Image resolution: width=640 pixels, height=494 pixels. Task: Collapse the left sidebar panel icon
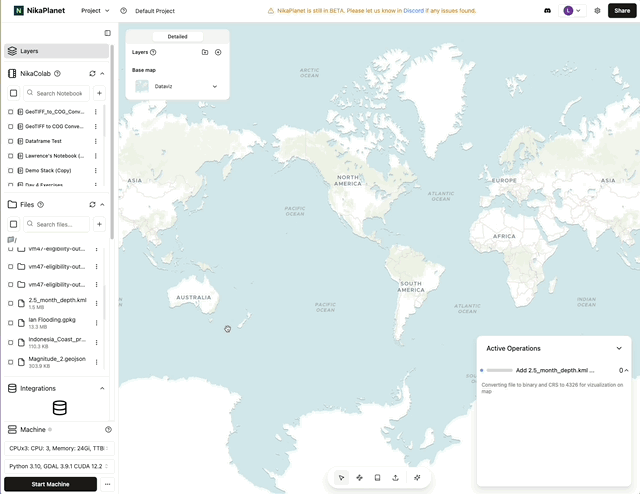tap(107, 33)
